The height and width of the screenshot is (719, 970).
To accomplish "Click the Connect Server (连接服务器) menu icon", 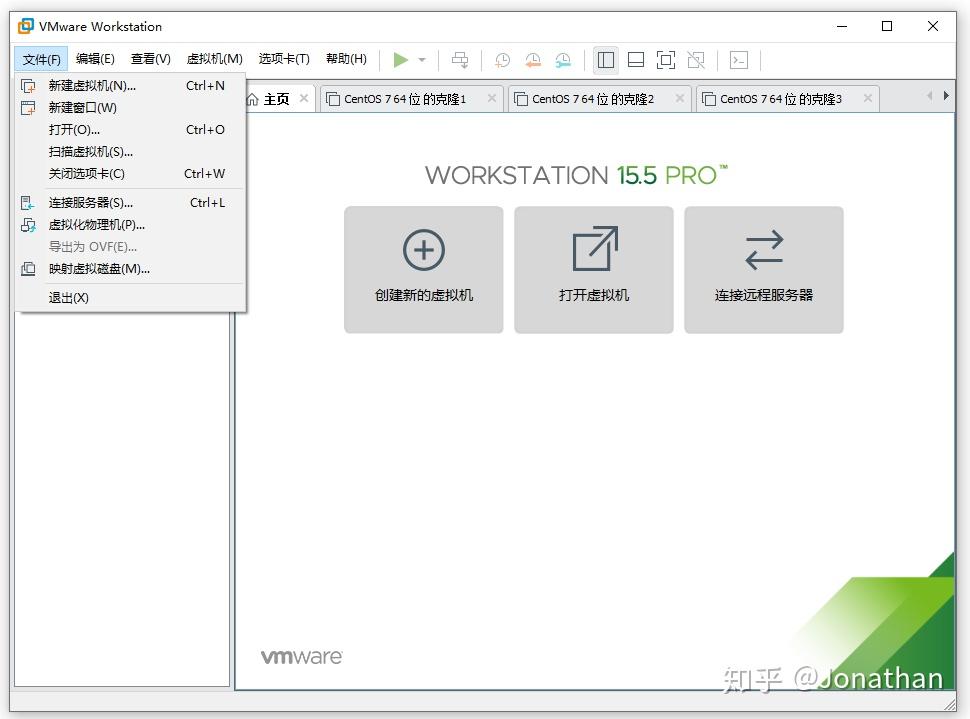I will pos(28,203).
